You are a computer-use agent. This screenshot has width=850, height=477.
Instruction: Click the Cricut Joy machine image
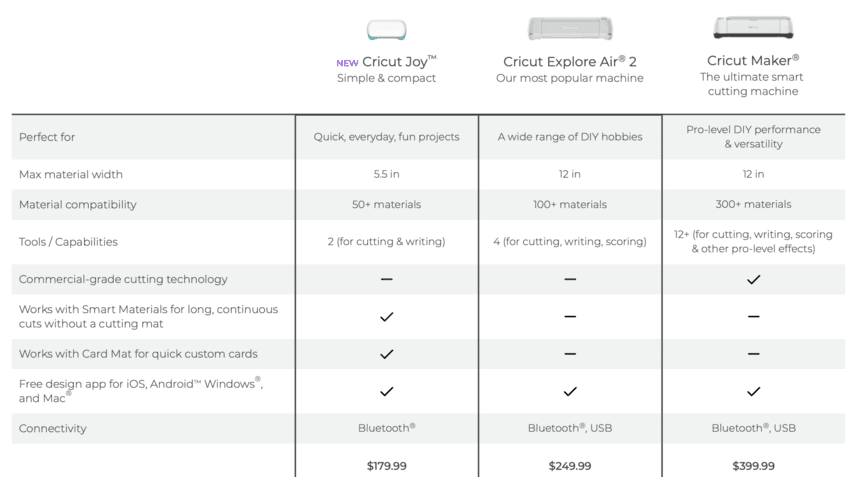[386, 30]
